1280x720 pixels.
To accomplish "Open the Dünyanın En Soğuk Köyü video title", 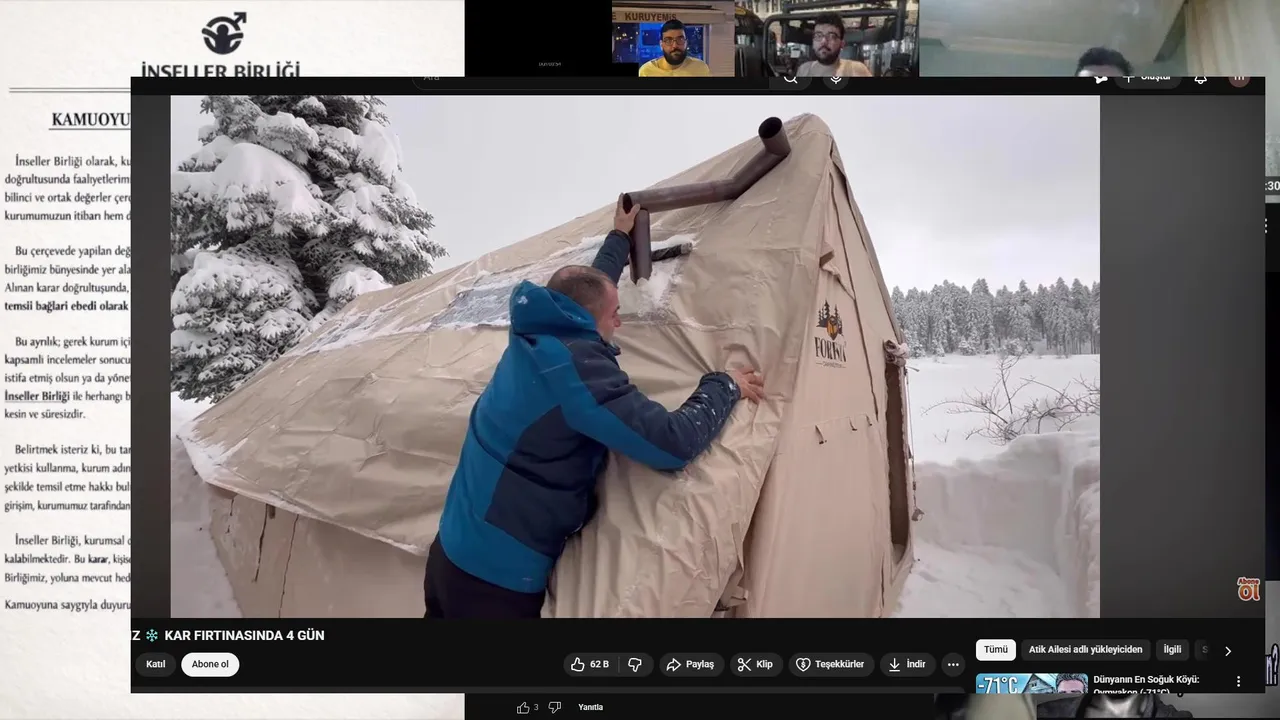I will 1146,685.
